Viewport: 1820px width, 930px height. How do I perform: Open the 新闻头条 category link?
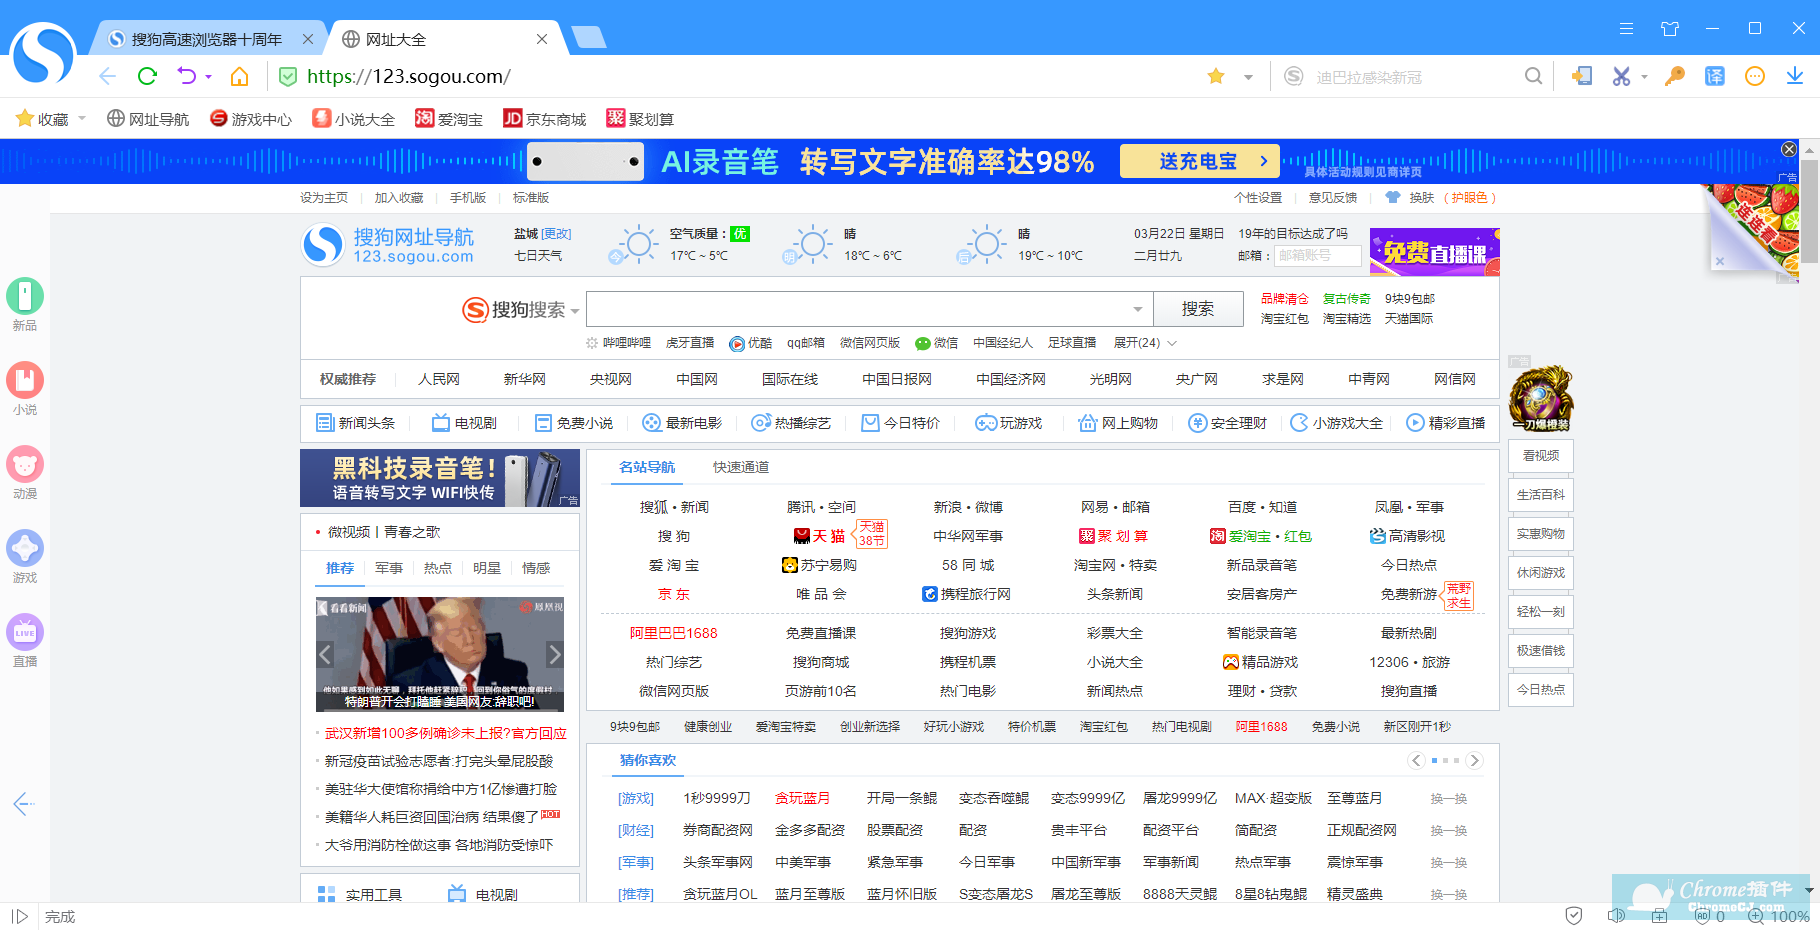(356, 423)
